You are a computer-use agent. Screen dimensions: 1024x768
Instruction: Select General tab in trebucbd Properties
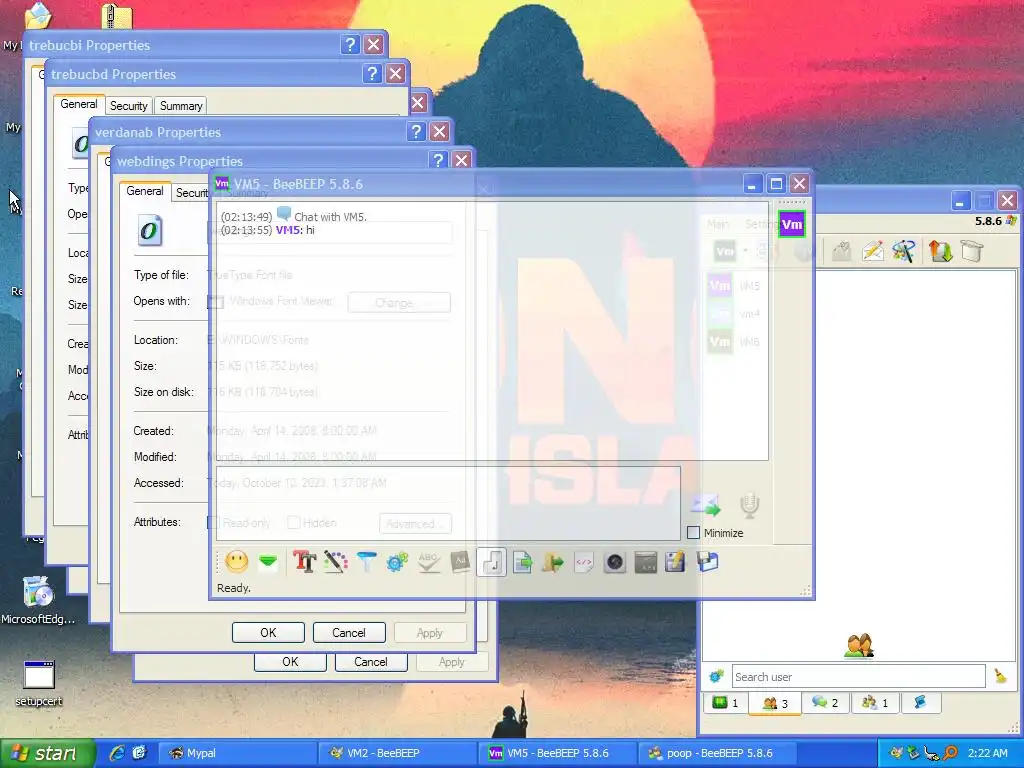[x=79, y=104]
